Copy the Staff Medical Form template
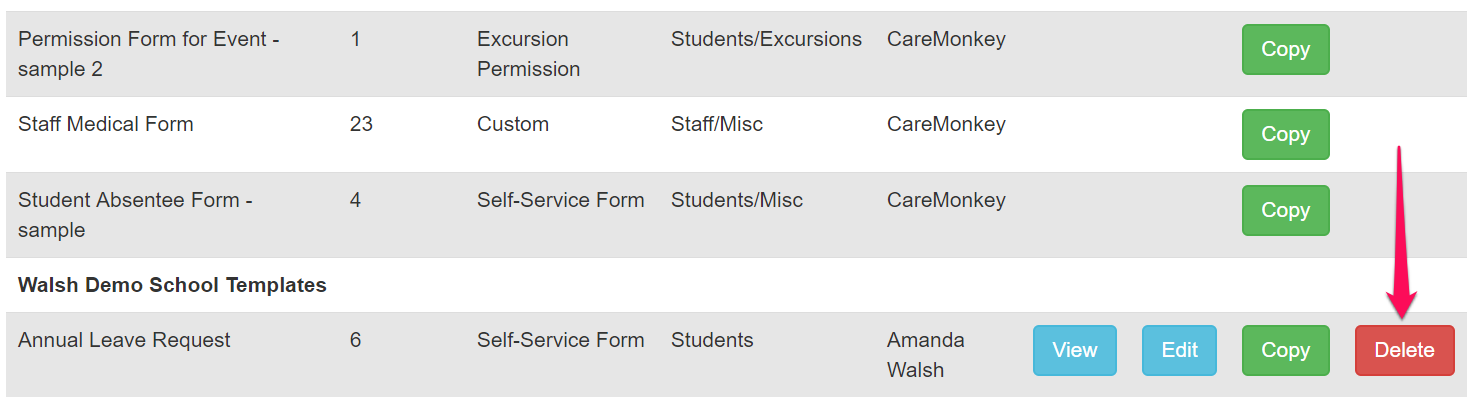 coord(1285,135)
